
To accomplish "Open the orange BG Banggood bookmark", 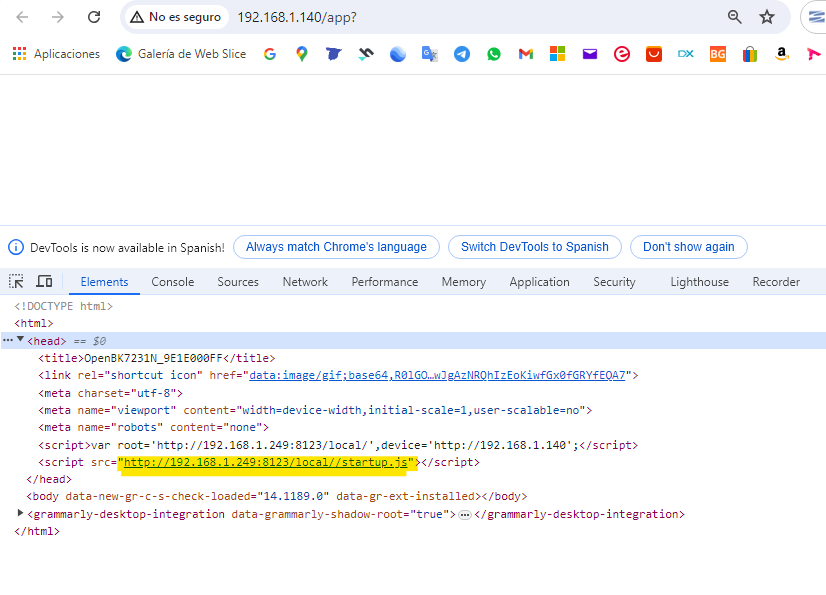I will (717, 54).
